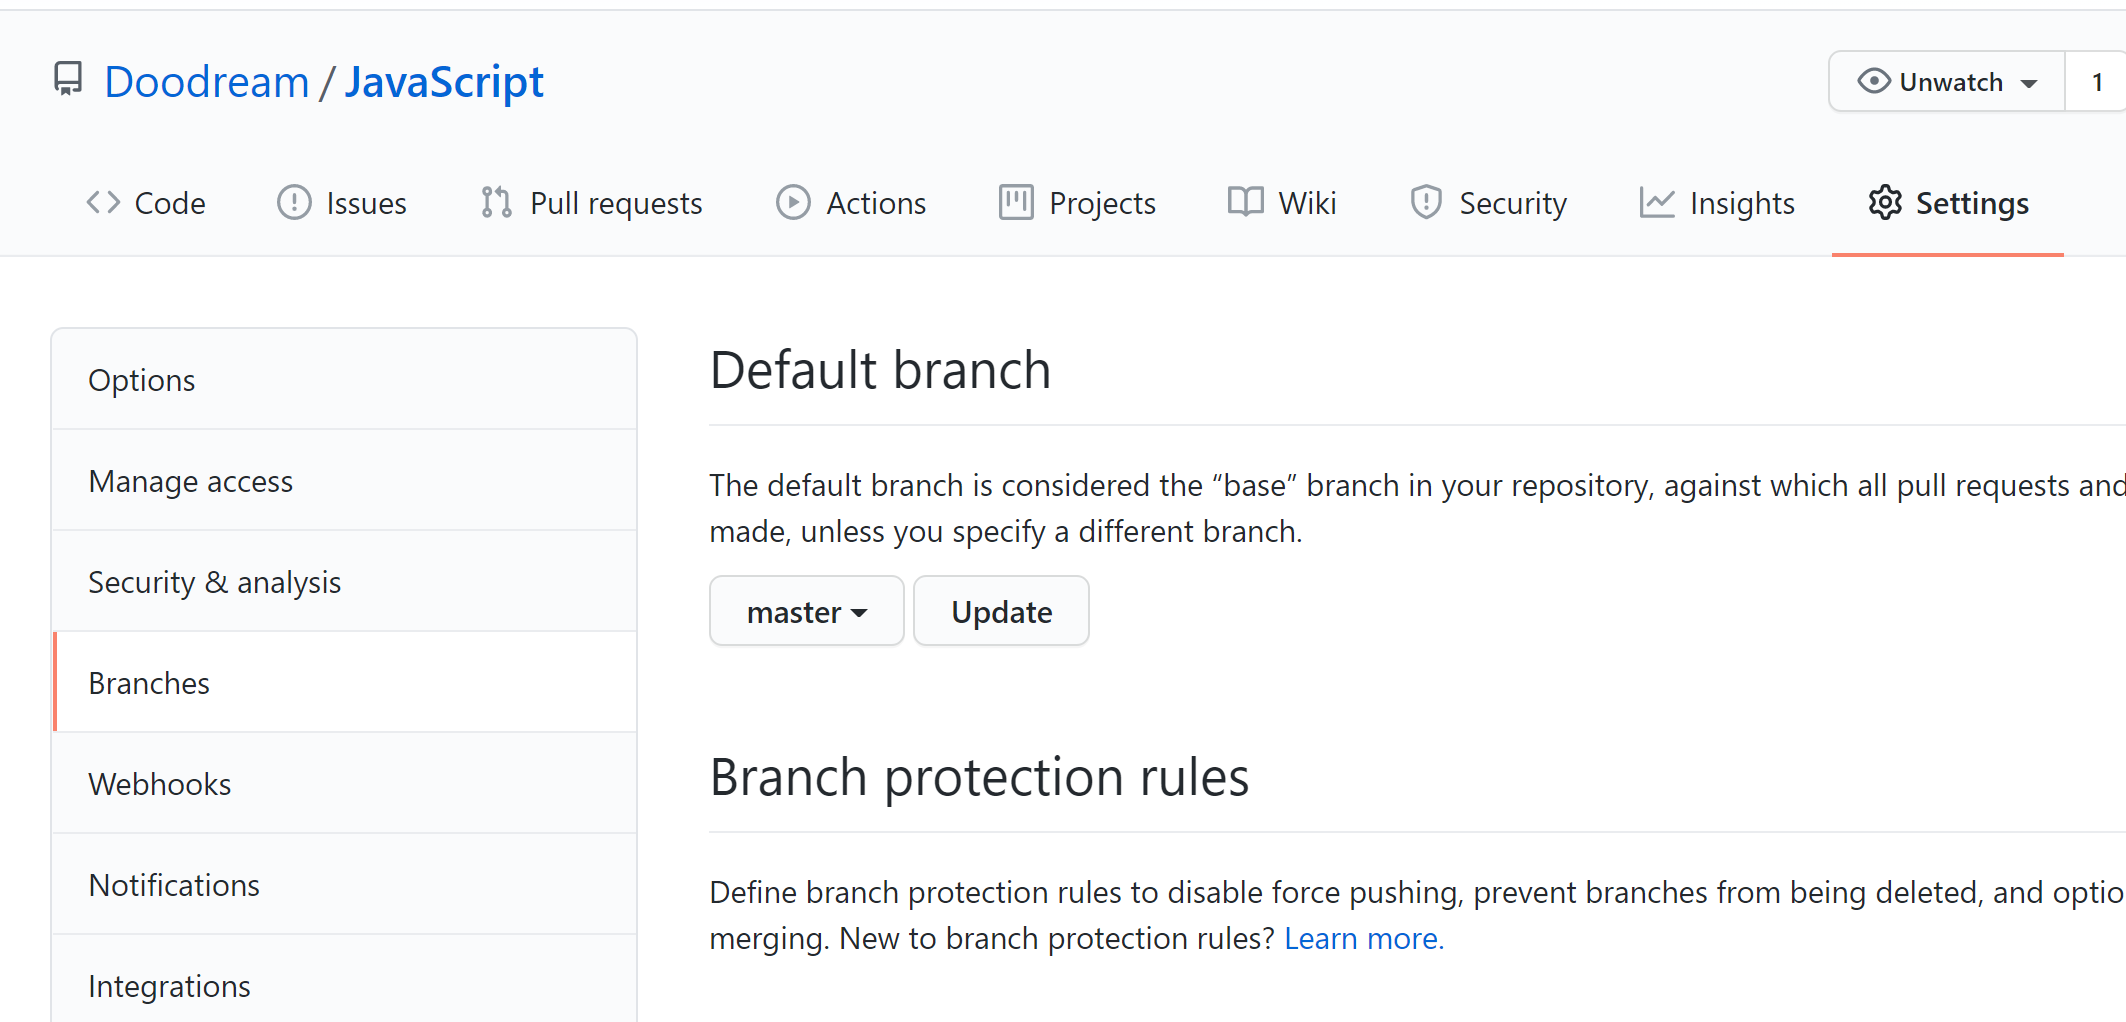This screenshot has width=2126, height=1022.
Task: Click the Security shield icon
Action: pos(1426,203)
